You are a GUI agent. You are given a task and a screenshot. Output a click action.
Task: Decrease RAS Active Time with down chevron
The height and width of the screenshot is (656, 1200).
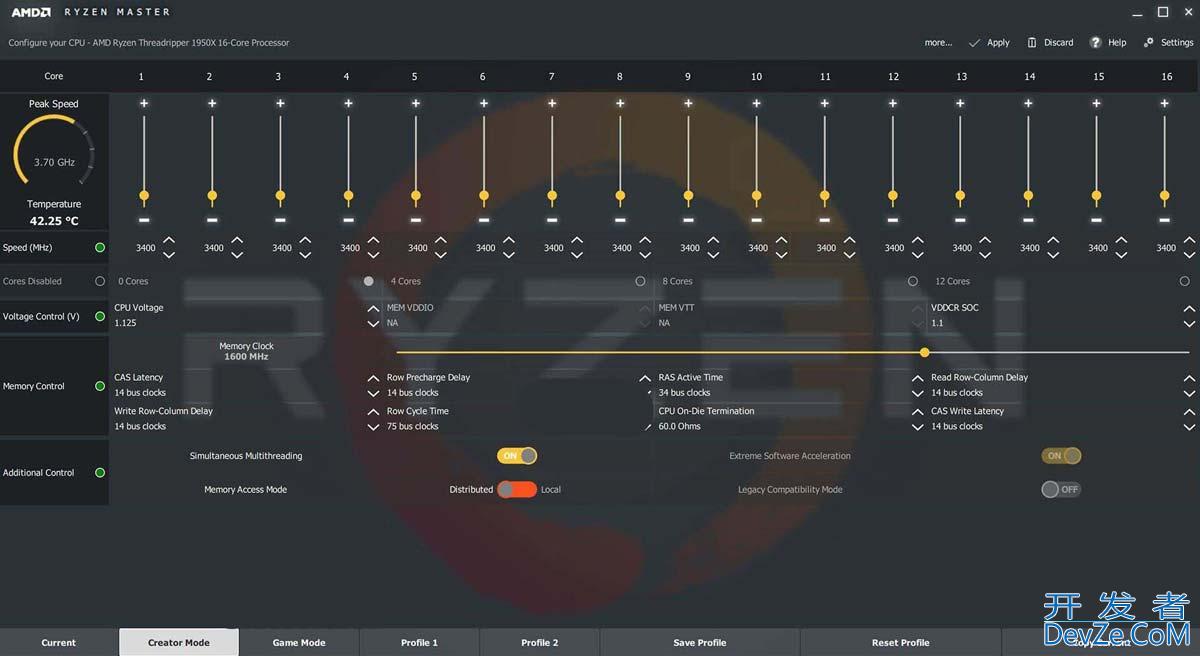pos(918,394)
